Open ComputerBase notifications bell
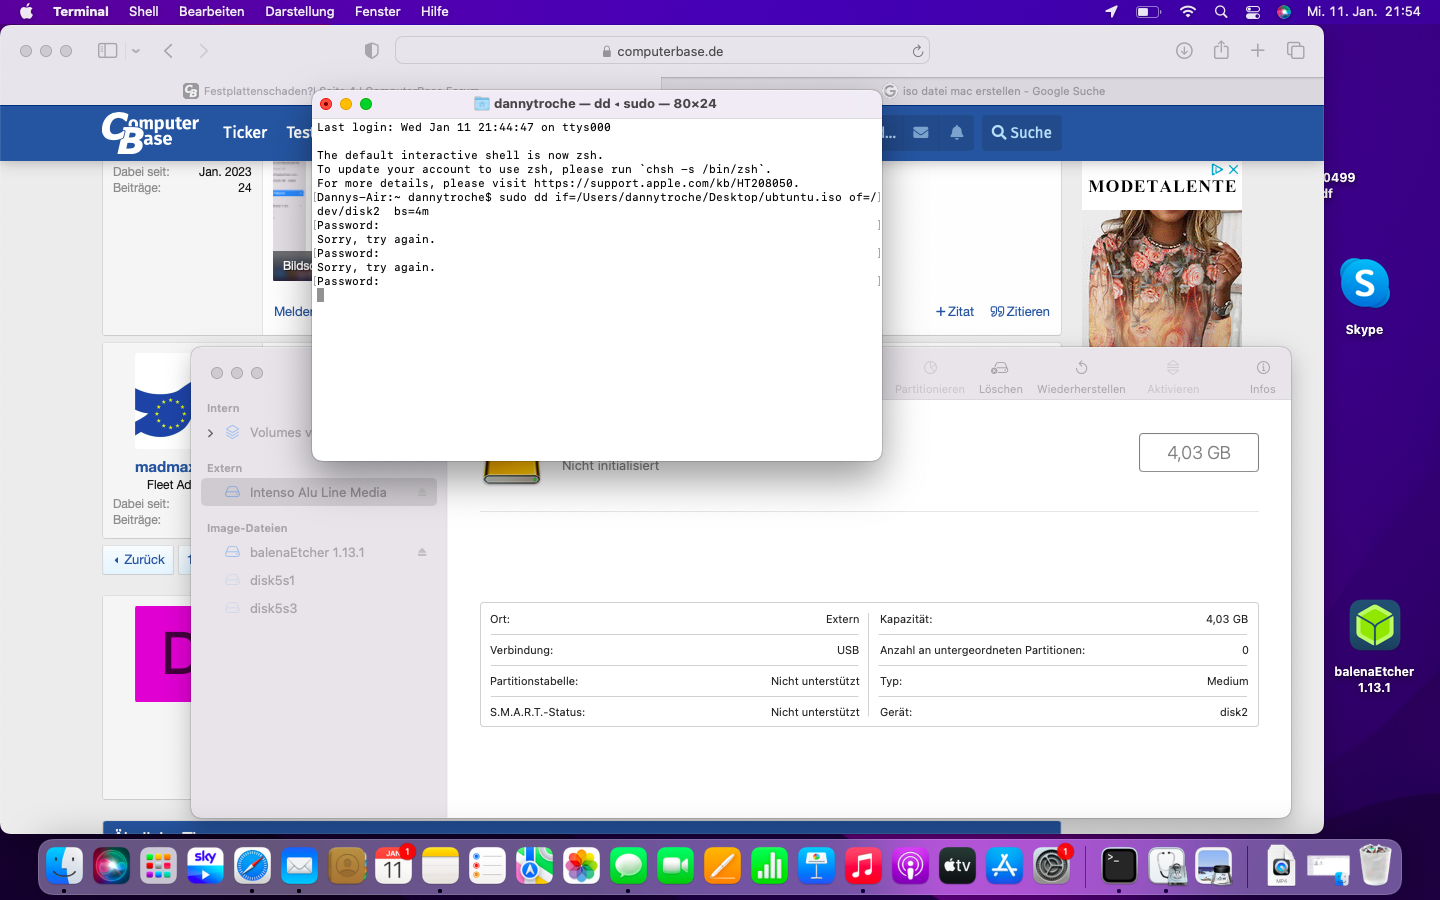The image size is (1440, 900). pos(957,132)
